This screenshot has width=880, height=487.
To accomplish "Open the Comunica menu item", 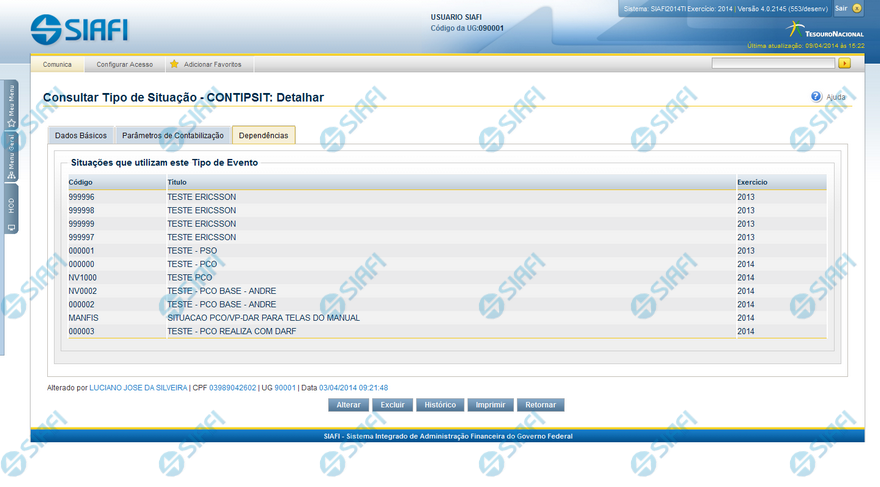I will (57, 64).
